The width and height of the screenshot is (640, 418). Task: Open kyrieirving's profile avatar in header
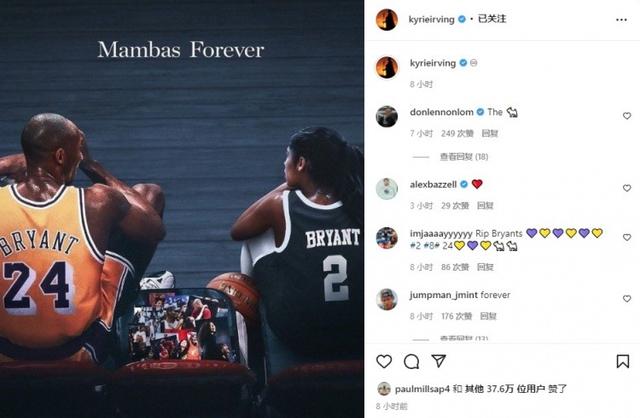[x=387, y=19]
